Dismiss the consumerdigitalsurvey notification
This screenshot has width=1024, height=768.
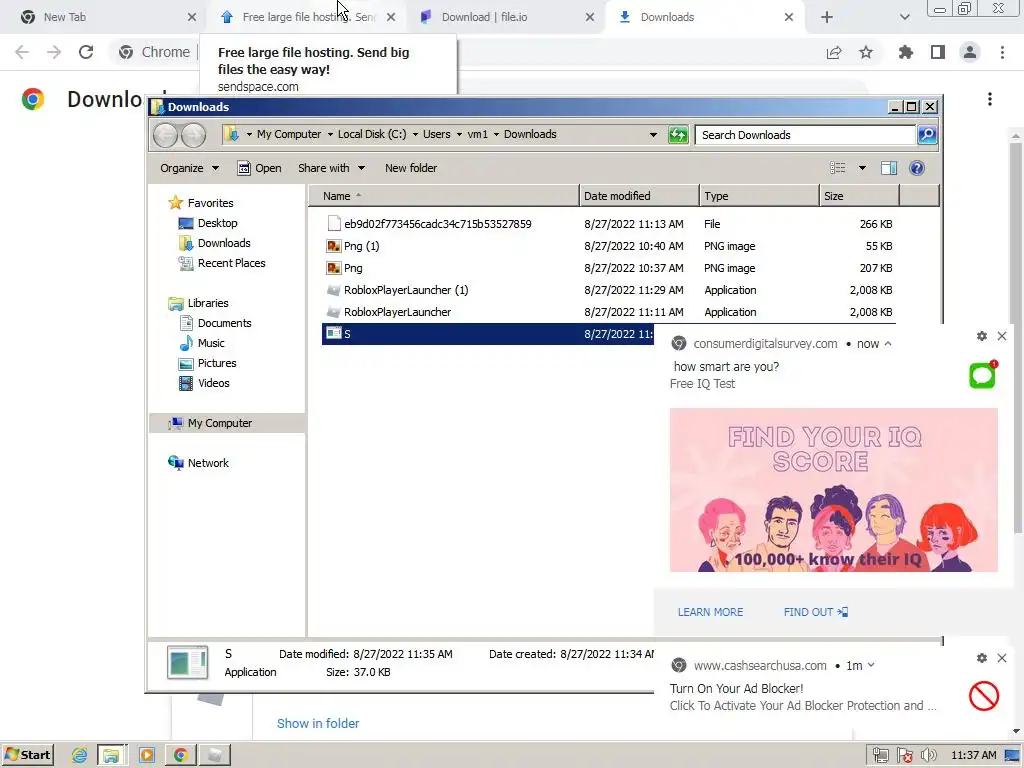click(x=1002, y=336)
